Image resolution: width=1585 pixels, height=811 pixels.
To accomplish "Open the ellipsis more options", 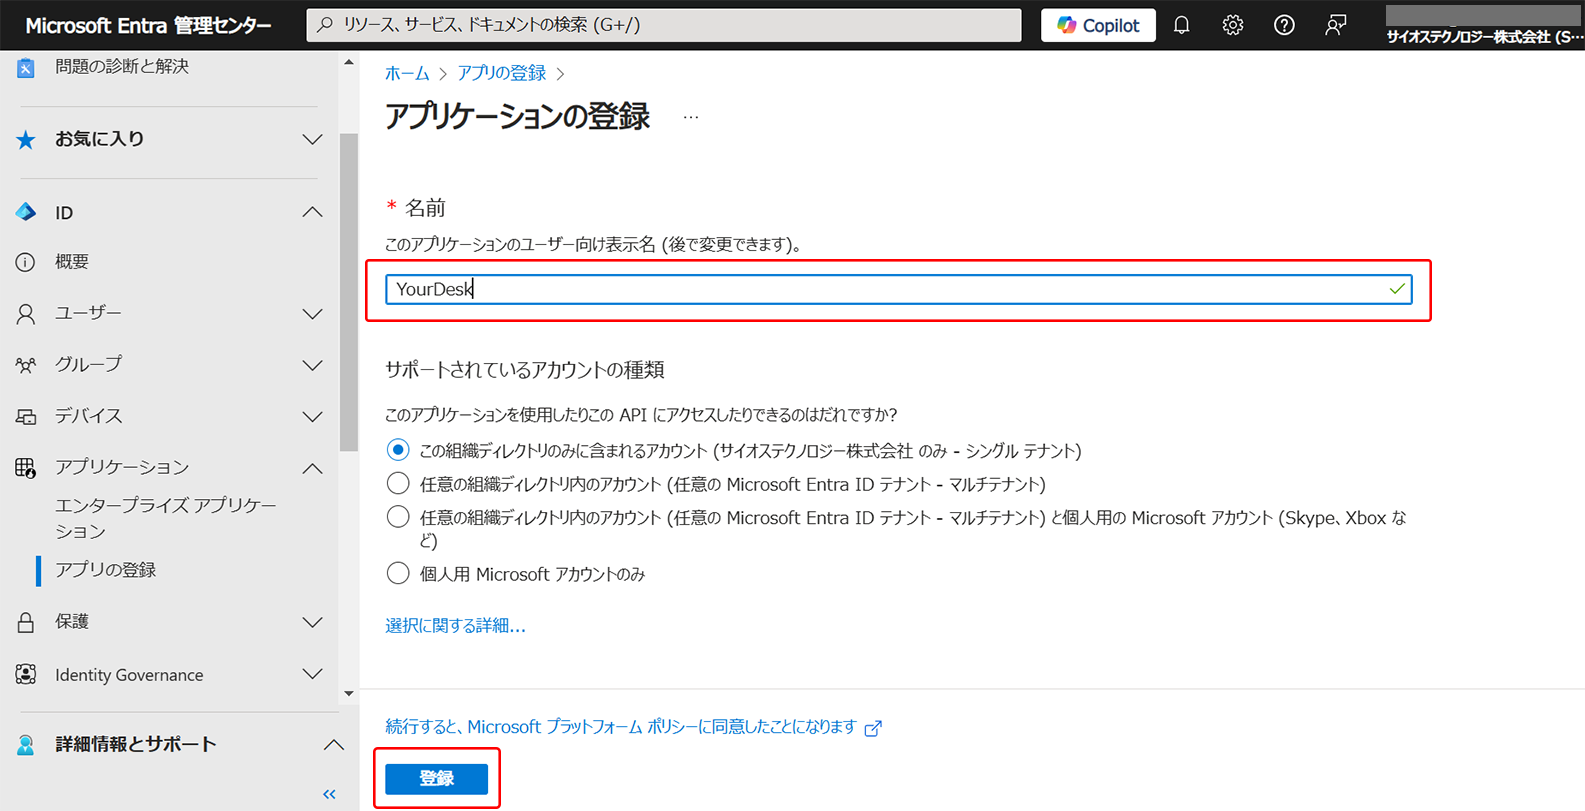I will coord(691,117).
